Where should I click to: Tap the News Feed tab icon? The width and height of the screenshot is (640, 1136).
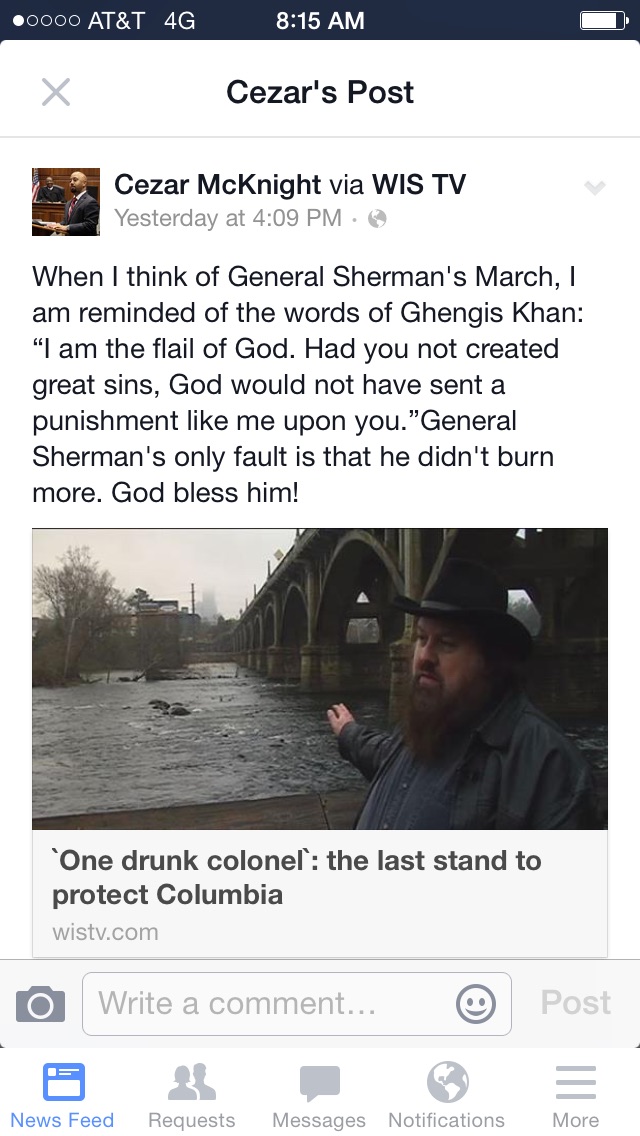tap(63, 1083)
